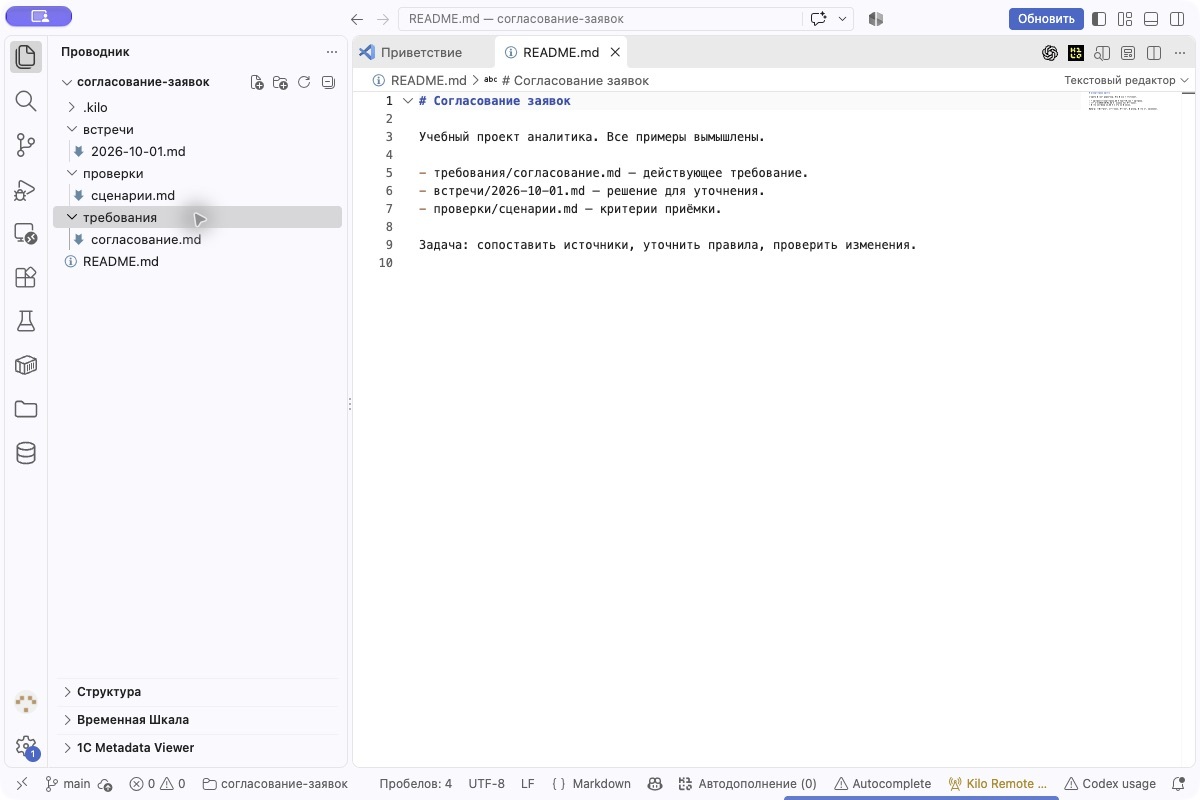1200x800 pixels.
Task: Open Explorer views and more actions menu
Action: [332, 52]
